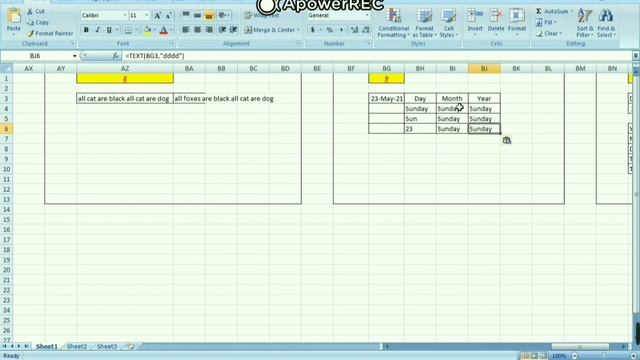Increase decimal places
This screenshot has height=360, width=640.
[354, 30]
